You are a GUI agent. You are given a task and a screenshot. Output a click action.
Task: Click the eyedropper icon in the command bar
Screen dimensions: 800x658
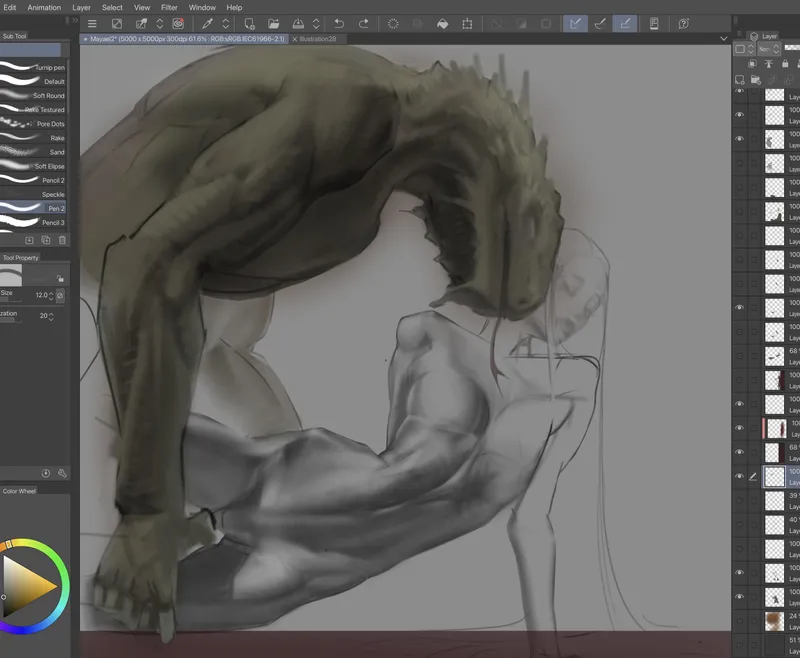click(207, 23)
